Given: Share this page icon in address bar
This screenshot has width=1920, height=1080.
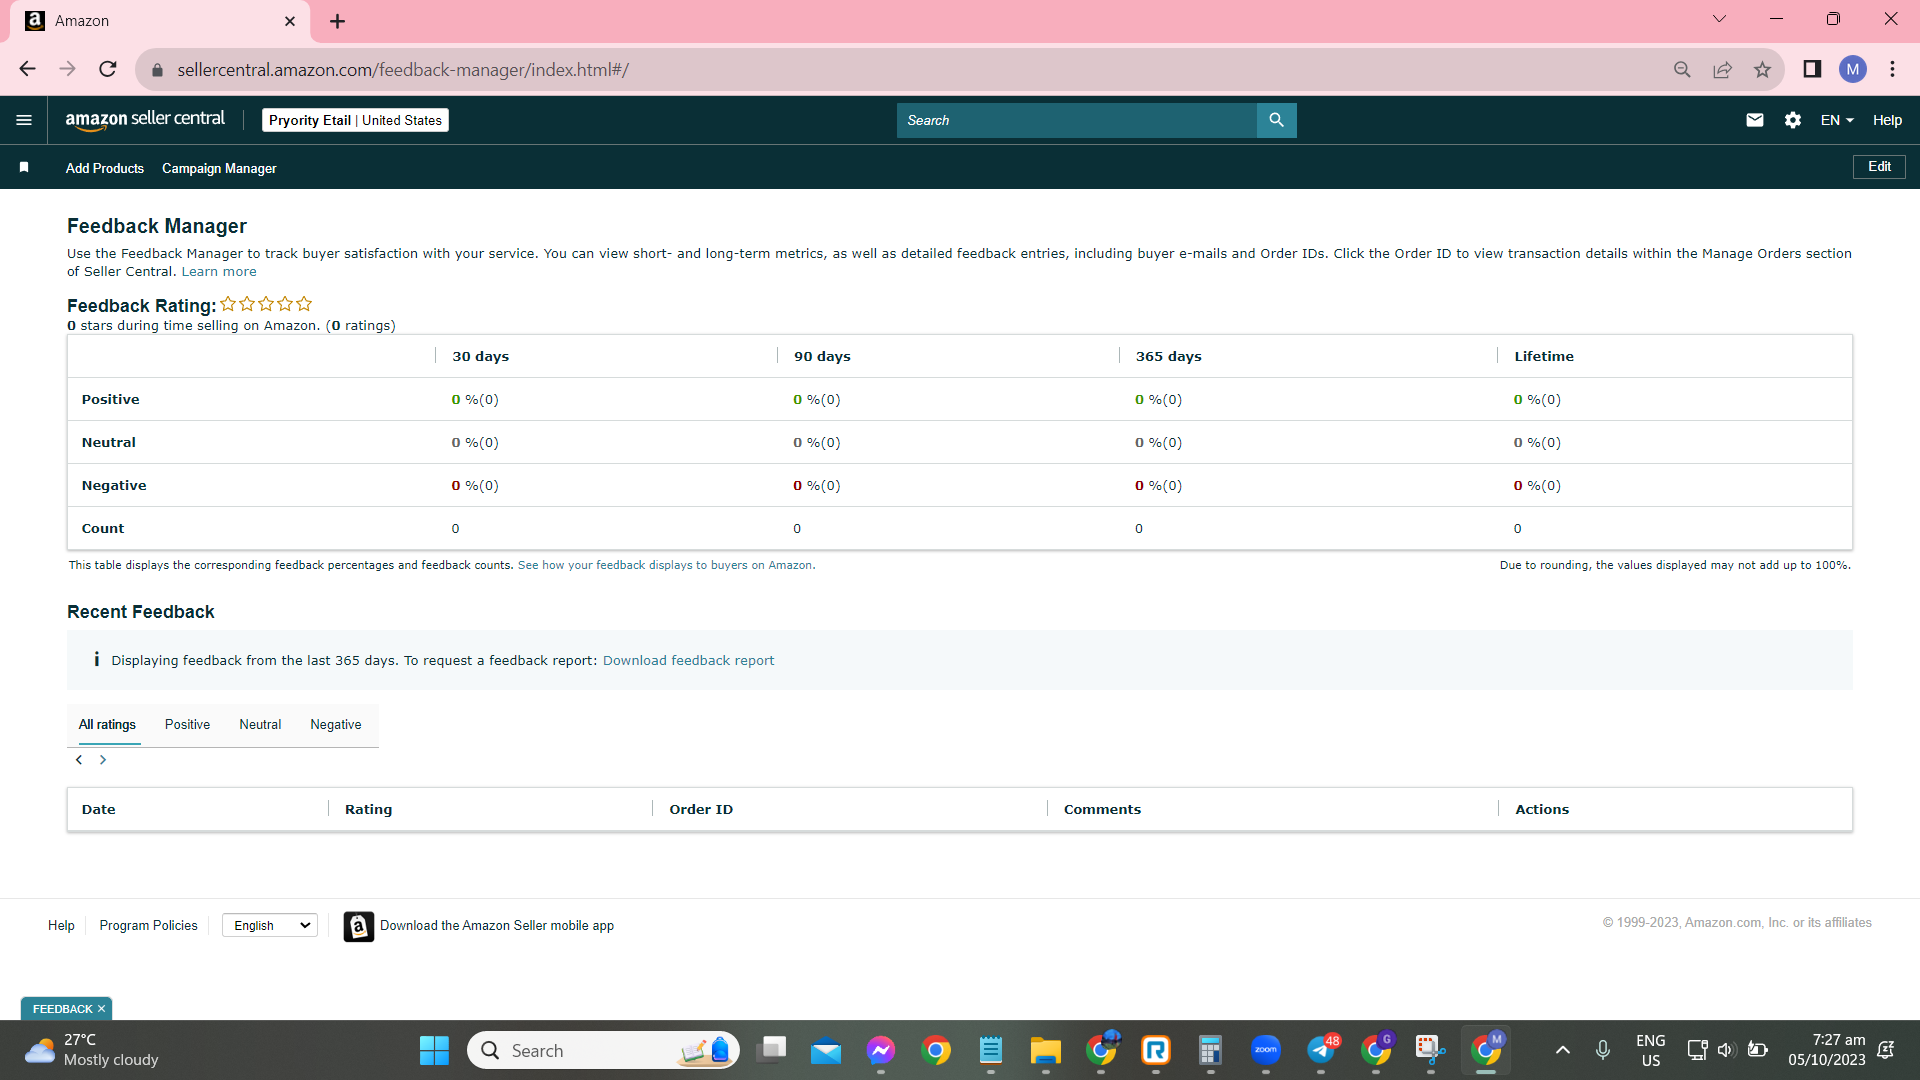Looking at the screenshot, I should (1722, 69).
